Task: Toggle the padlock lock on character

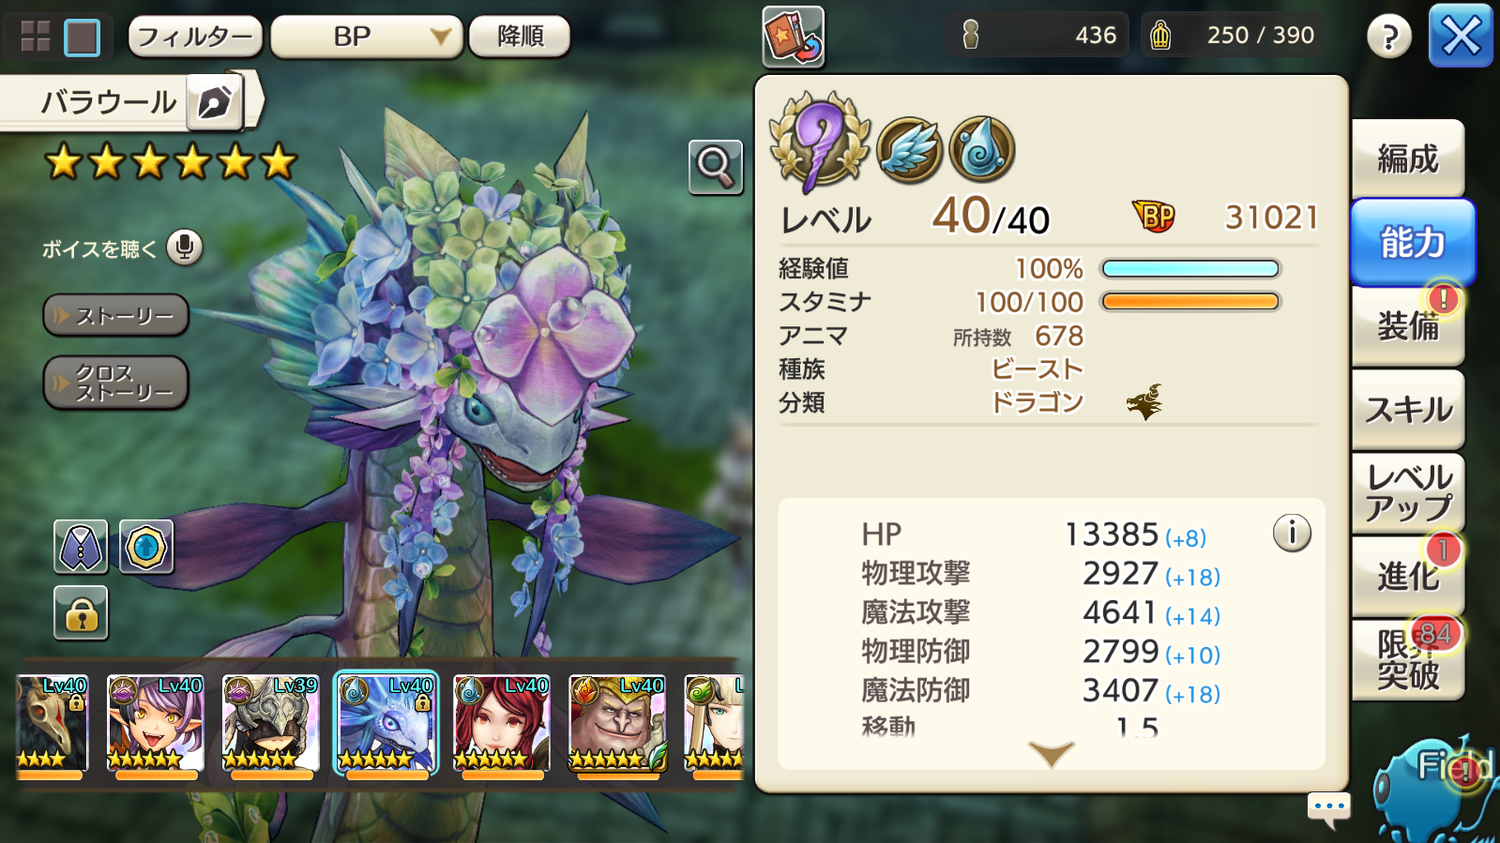Action: tap(81, 612)
